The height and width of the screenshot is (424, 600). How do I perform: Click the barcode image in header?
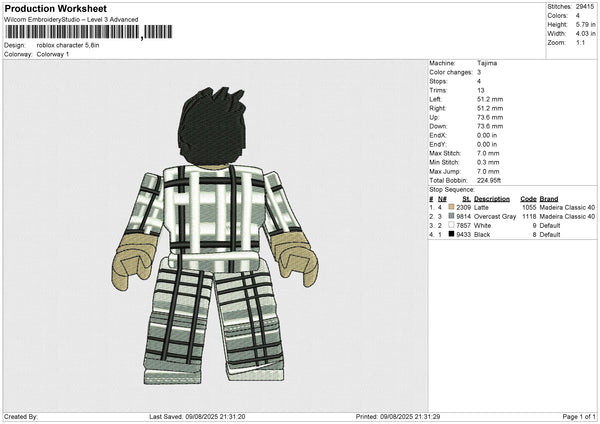tap(89, 32)
